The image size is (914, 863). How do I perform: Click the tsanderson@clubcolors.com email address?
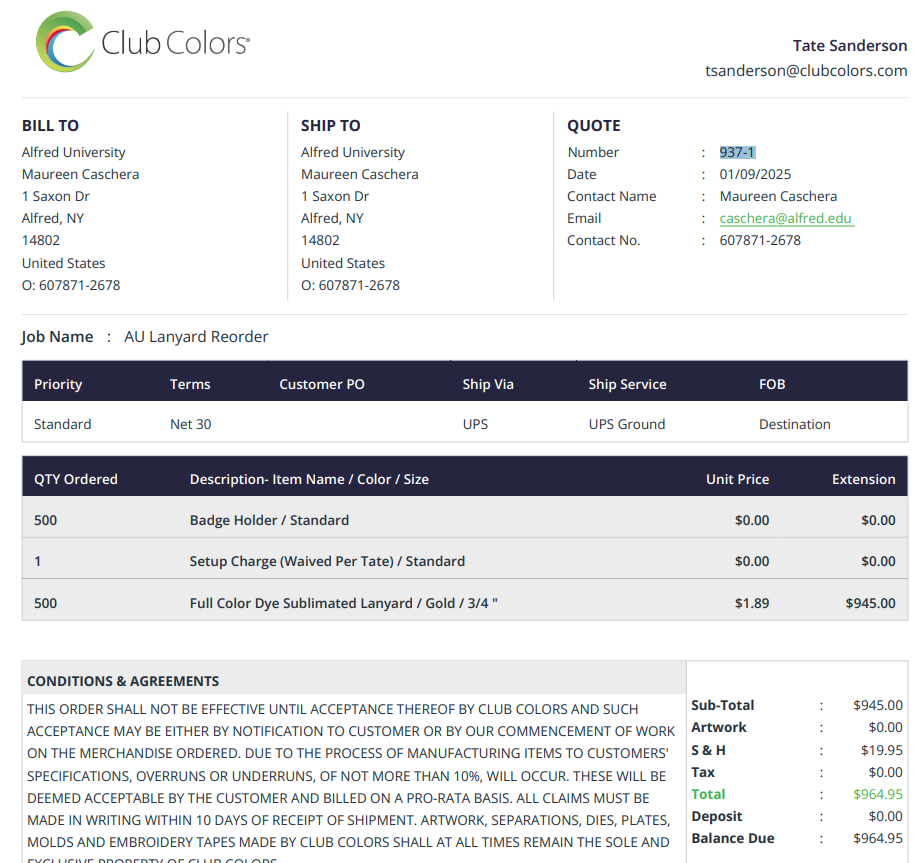pos(806,71)
